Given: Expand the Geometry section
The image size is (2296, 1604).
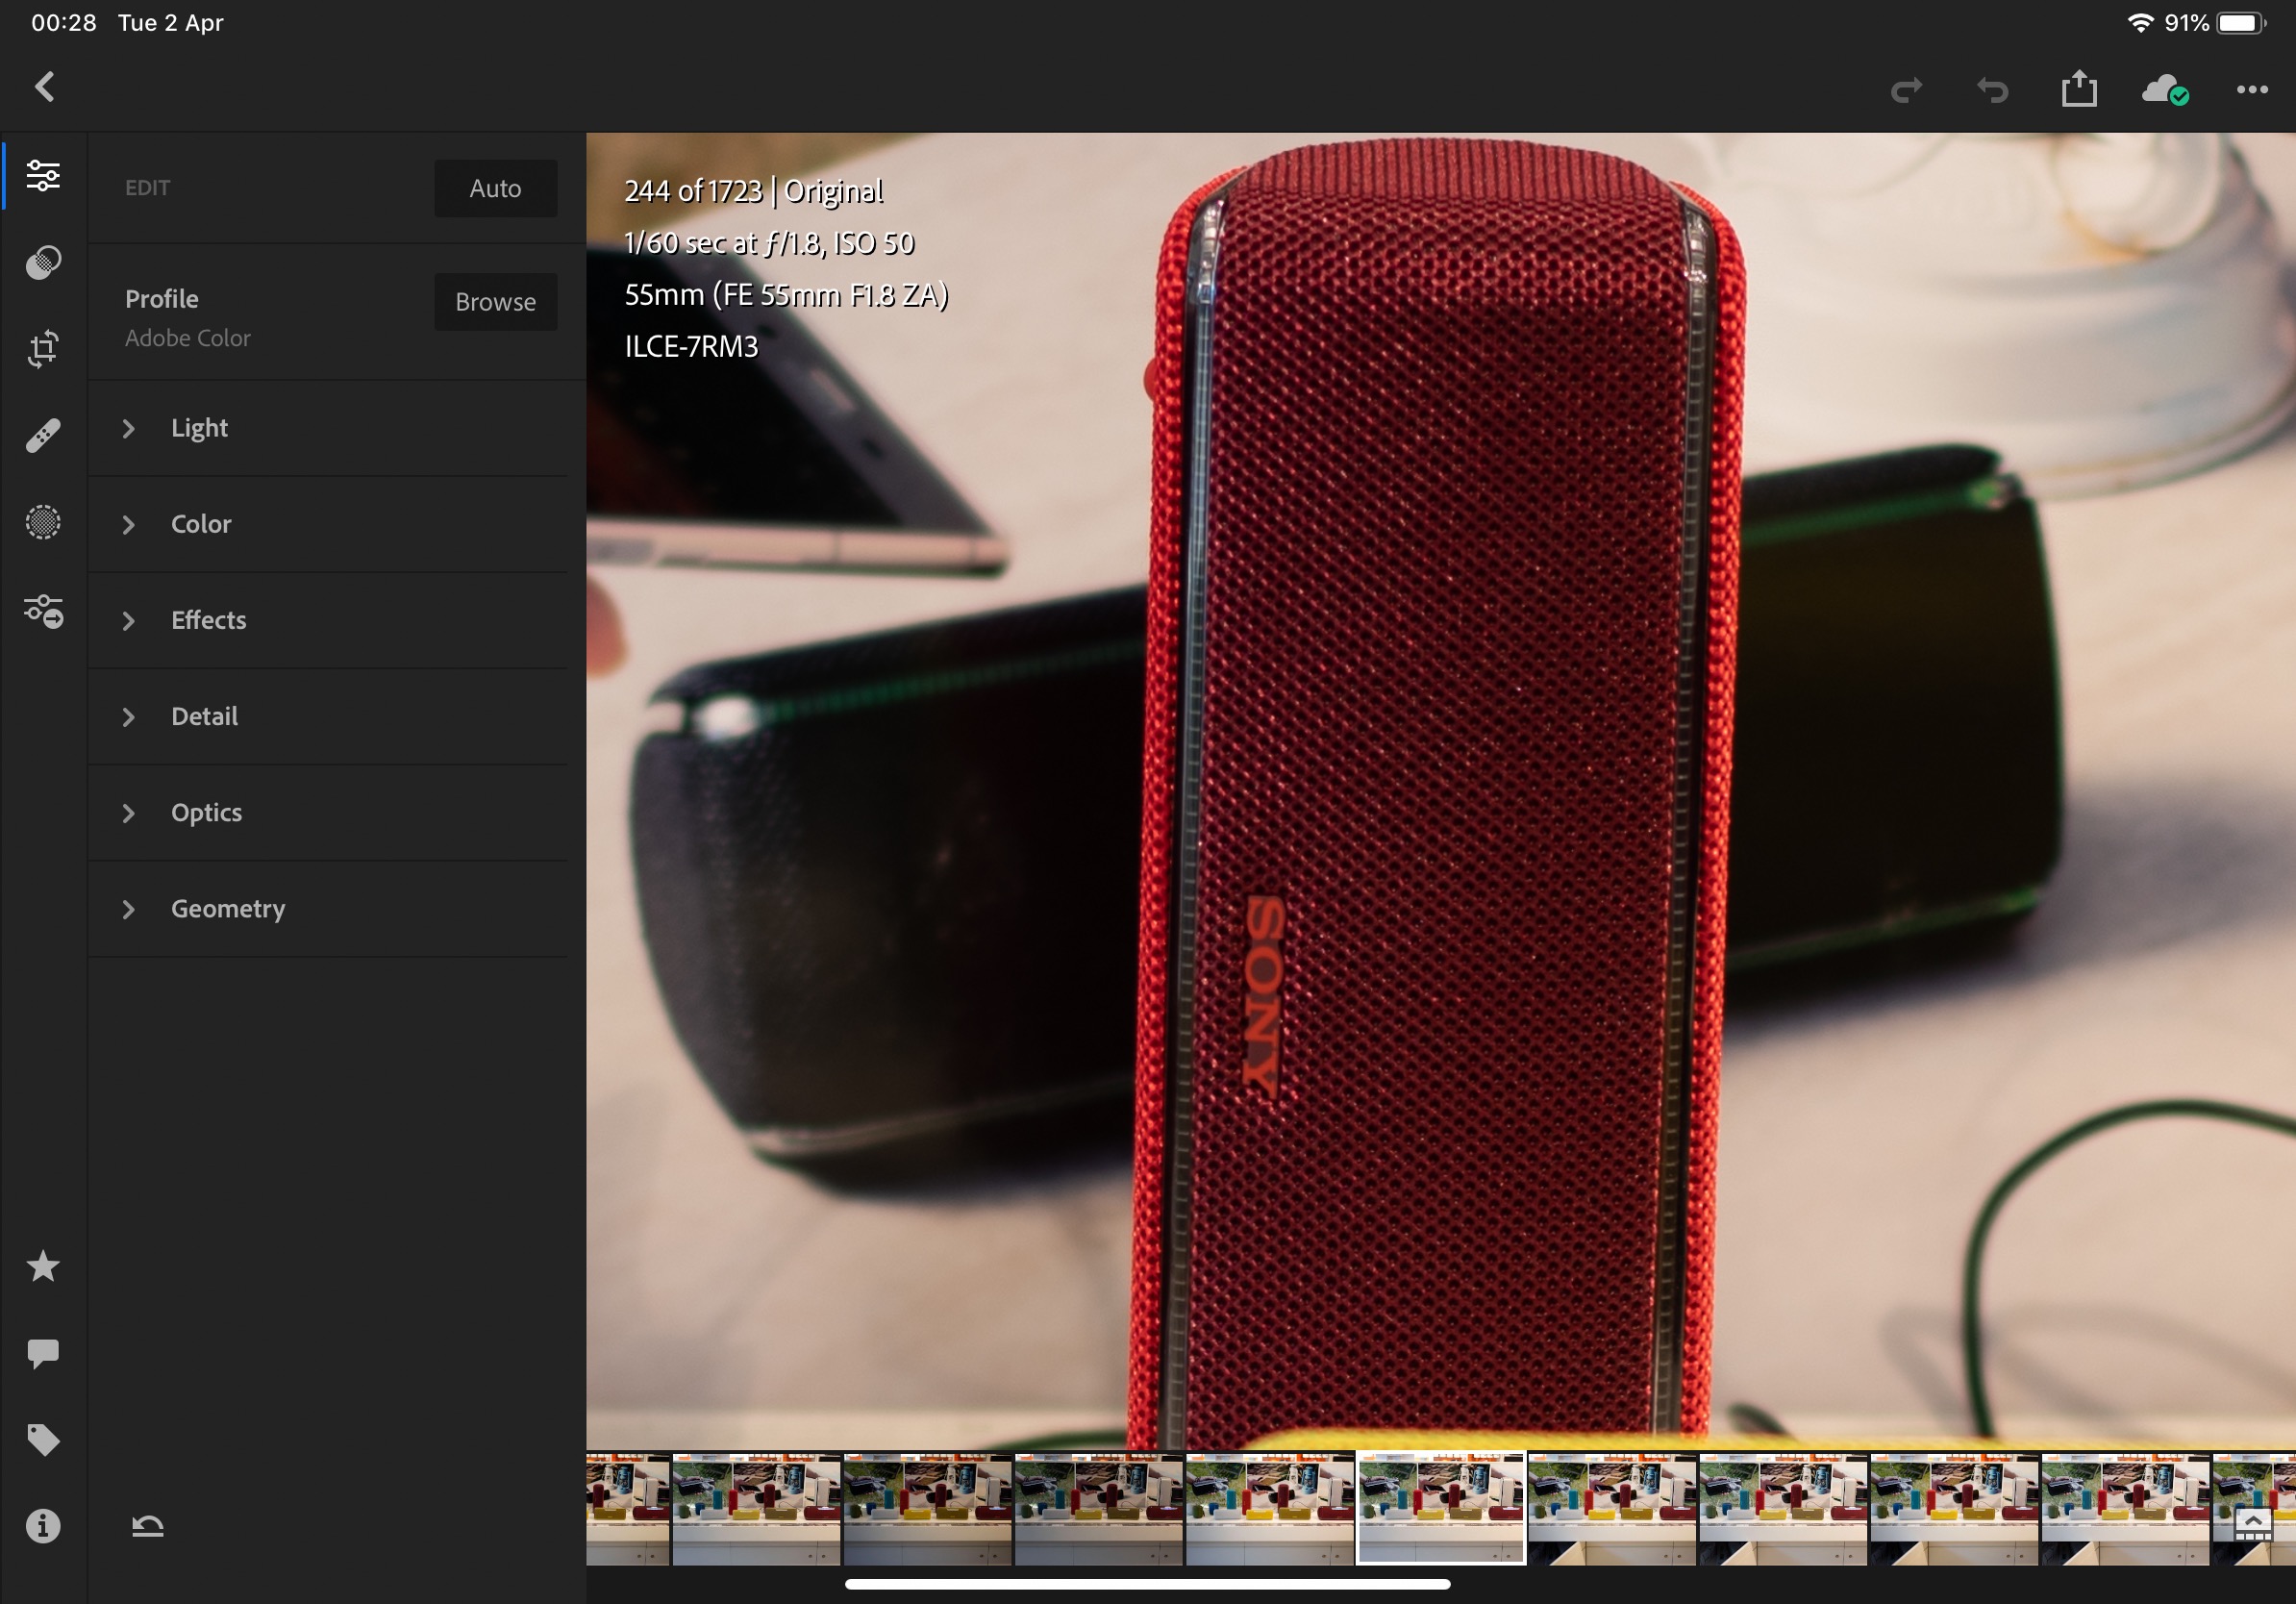Looking at the screenshot, I should pos(227,909).
